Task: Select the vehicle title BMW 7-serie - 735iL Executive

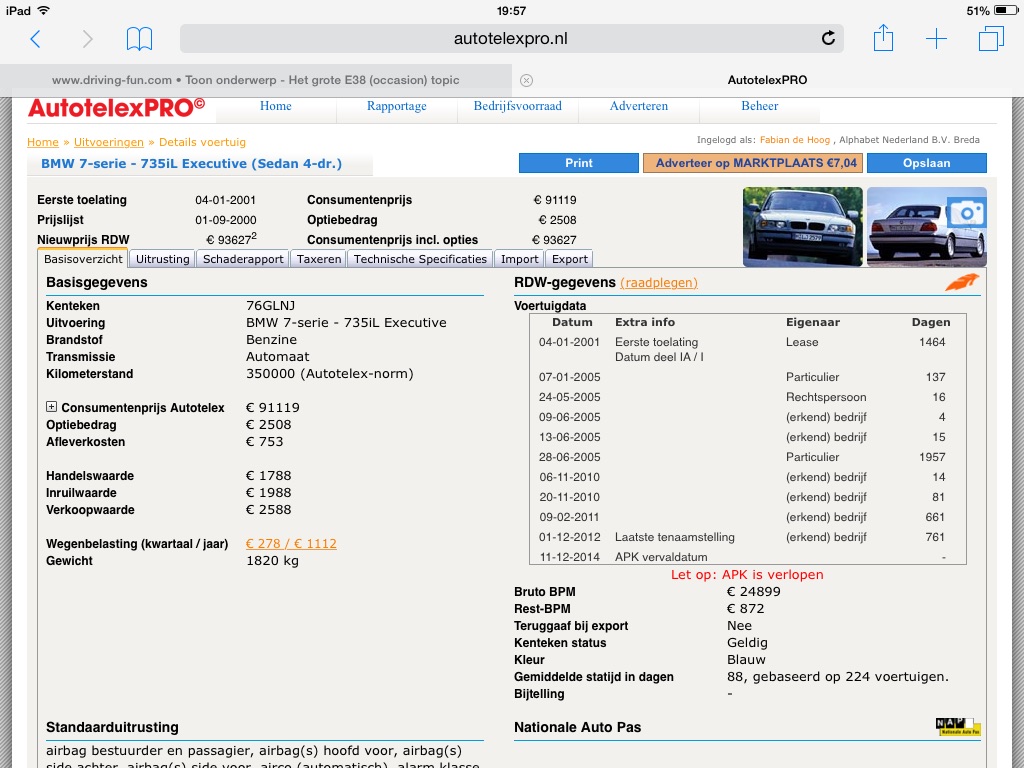Action: 191,164
